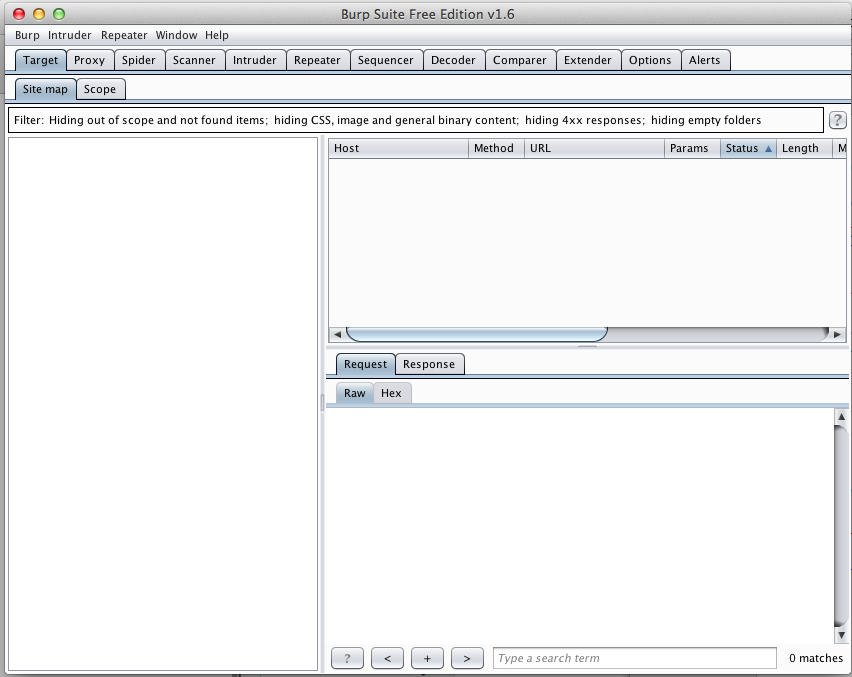This screenshot has width=852, height=677.
Task: Sort table by Status column
Action: point(747,148)
